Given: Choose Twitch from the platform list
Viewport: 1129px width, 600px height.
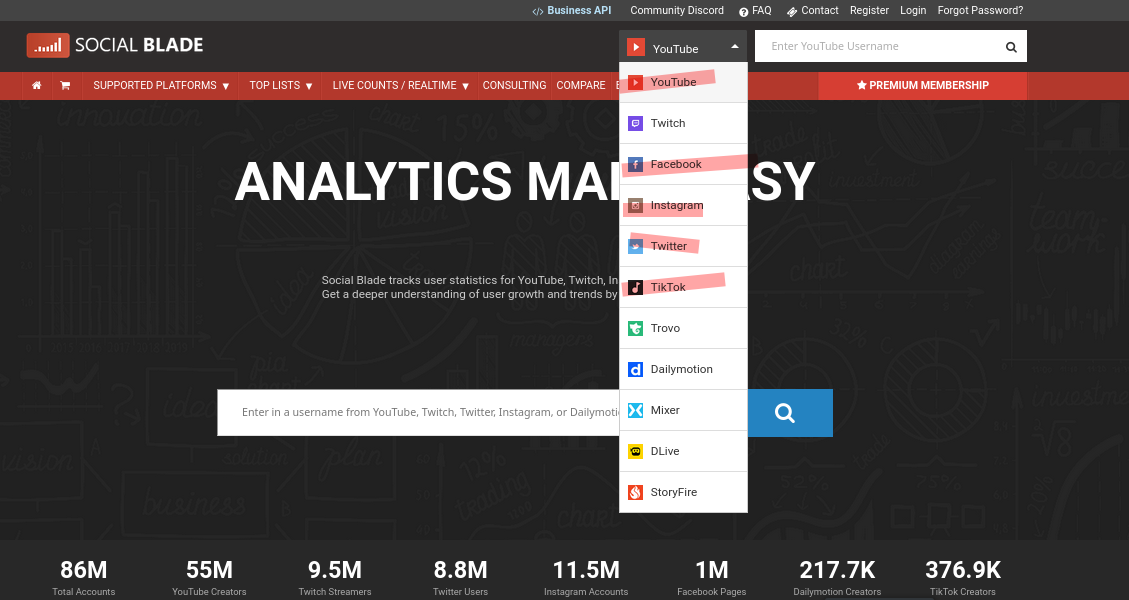Looking at the screenshot, I should (683, 123).
